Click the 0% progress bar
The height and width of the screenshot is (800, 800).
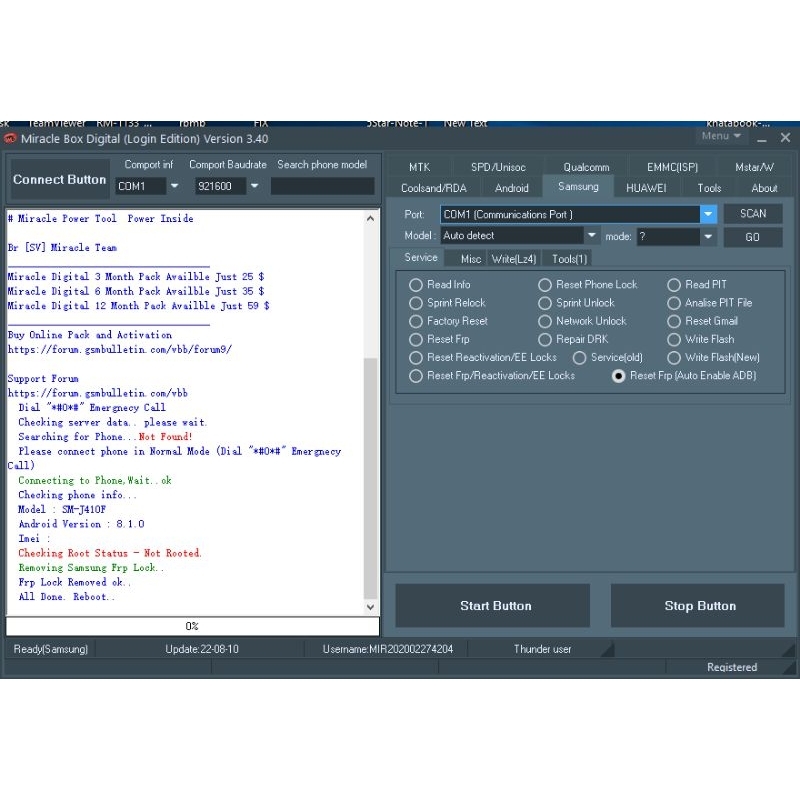[193, 626]
